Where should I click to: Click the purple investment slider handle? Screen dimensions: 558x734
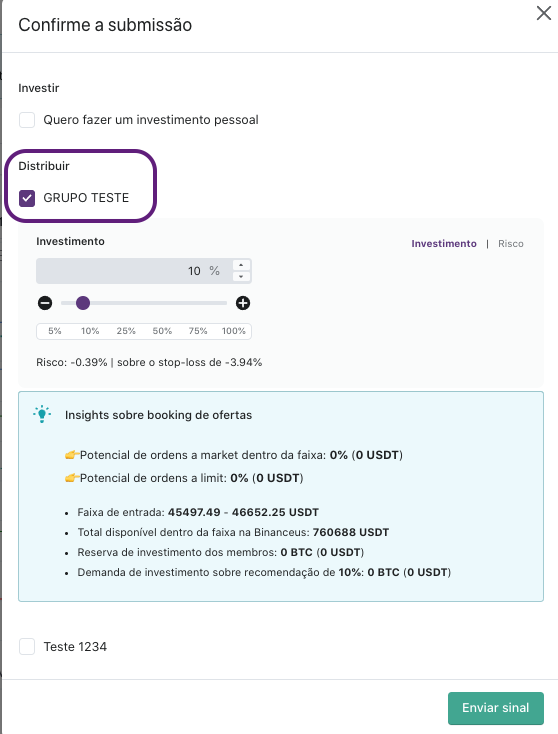pos(83,303)
